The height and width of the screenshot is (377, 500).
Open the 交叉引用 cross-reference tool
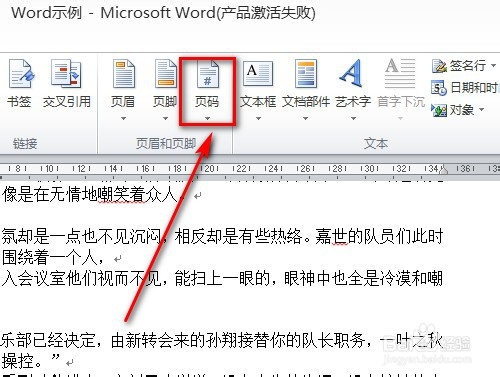coord(66,73)
